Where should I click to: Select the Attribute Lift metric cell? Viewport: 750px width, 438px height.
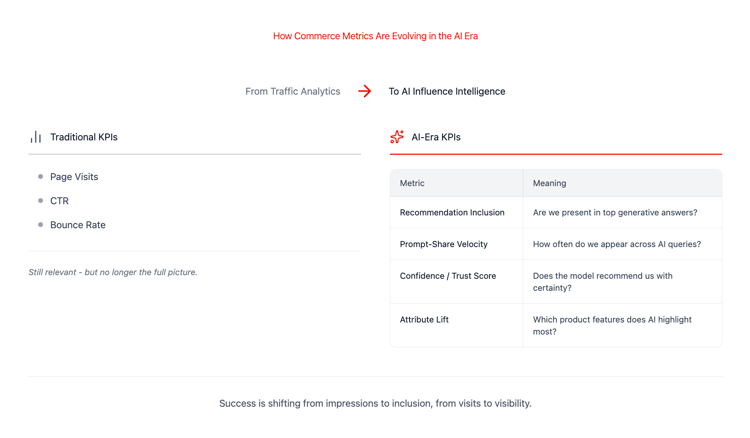[x=424, y=320]
